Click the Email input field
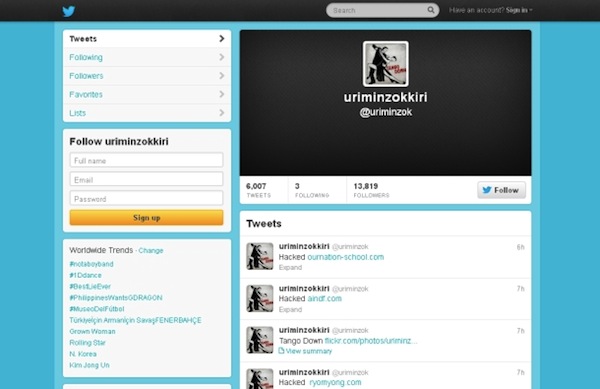600x389 pixels. click(x=146, y=179)
